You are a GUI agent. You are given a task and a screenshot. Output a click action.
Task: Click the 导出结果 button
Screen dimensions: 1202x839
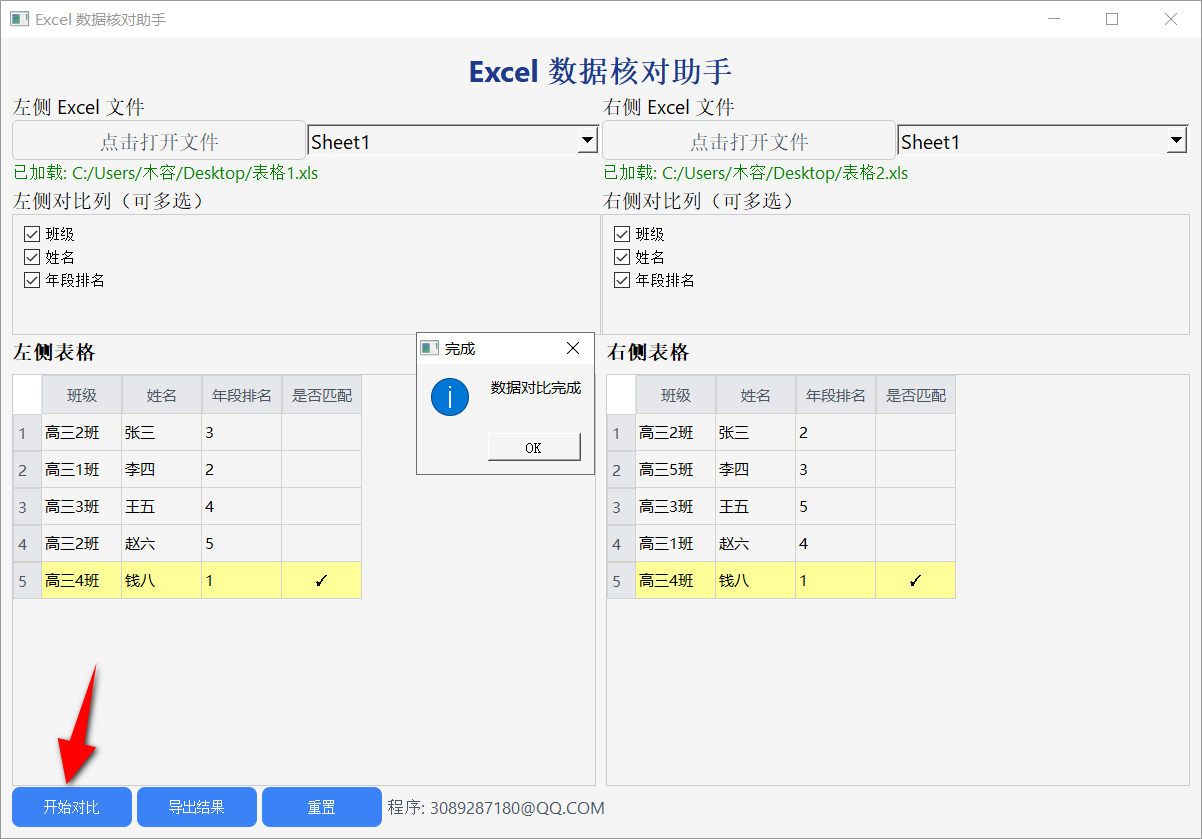[196, 807]
